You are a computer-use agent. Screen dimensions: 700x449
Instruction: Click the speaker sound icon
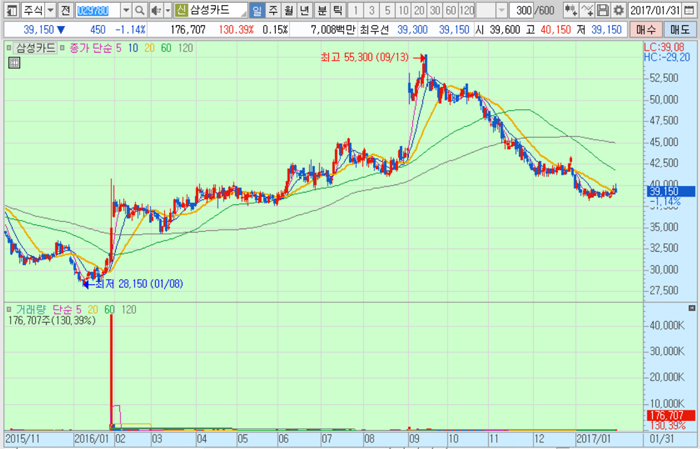[155, 10]
